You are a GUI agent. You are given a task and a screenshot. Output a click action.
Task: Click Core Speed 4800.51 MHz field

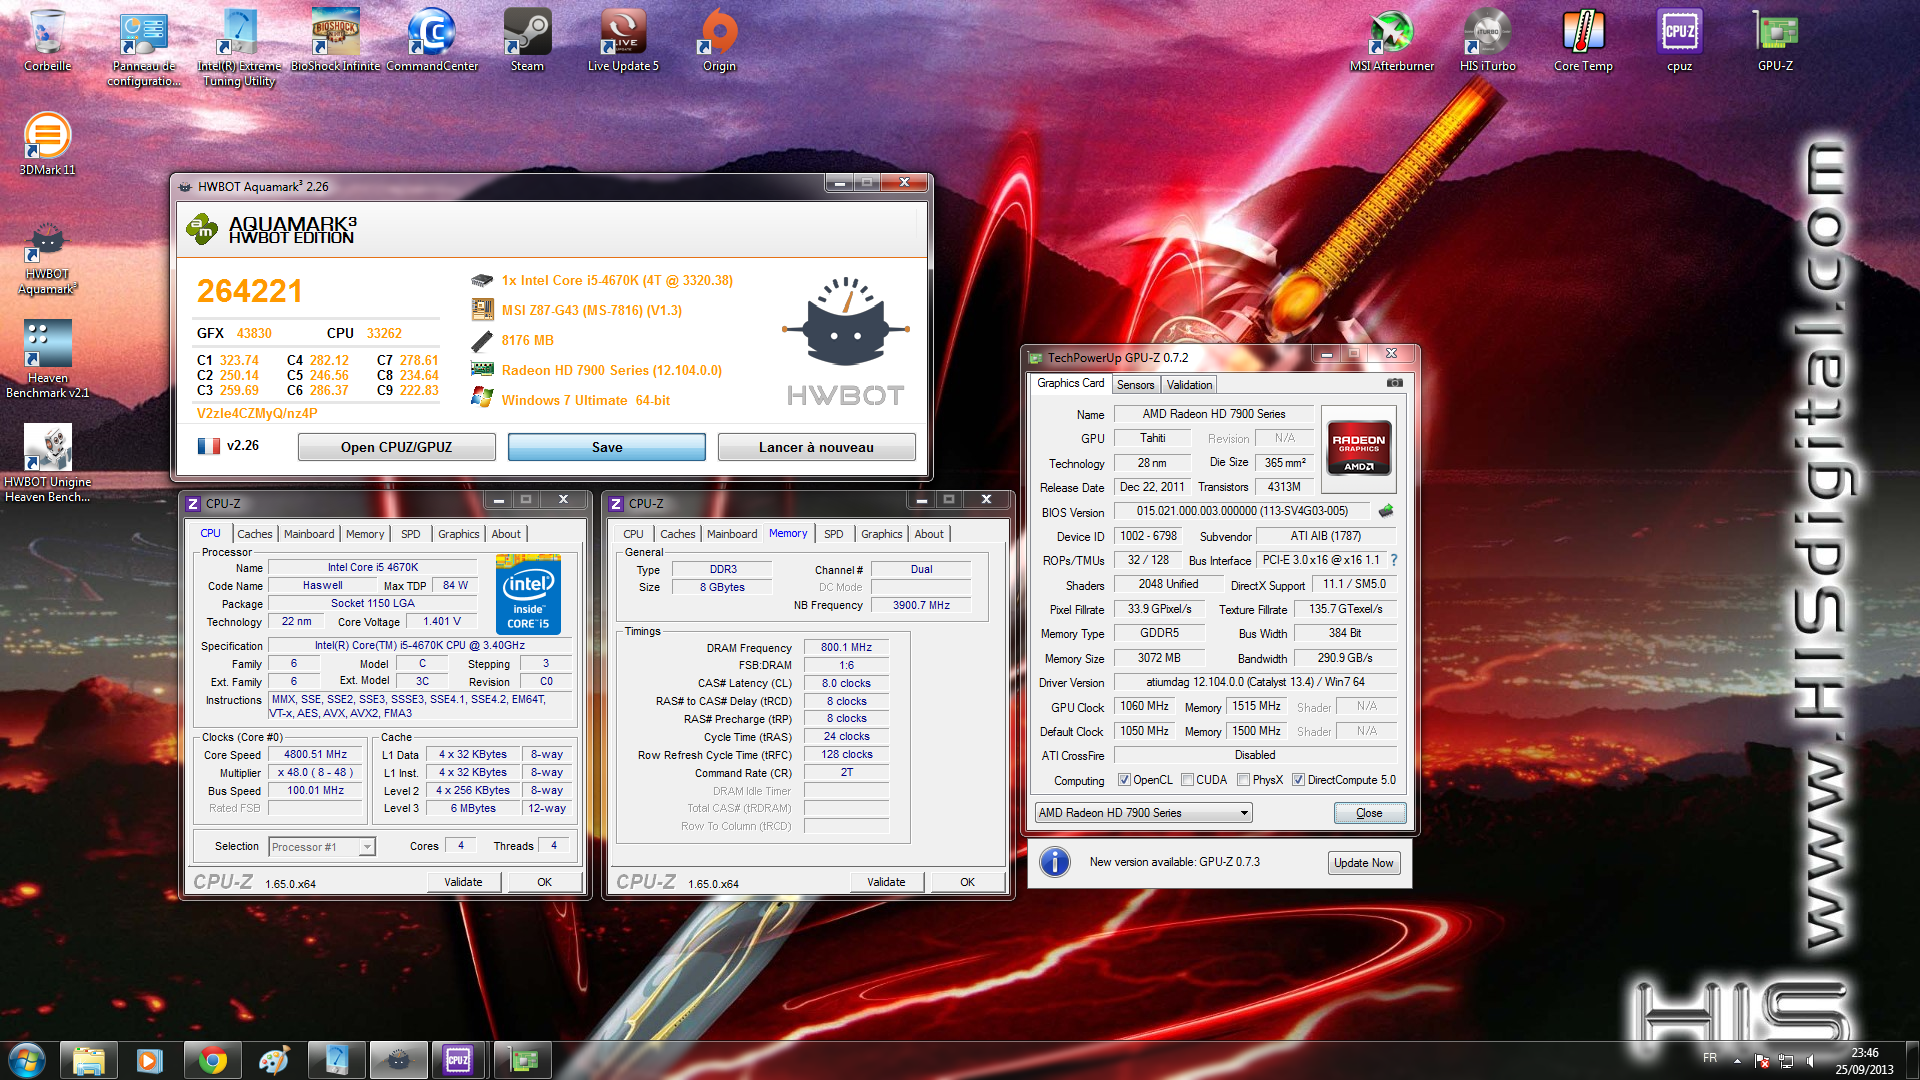(316, 755)
